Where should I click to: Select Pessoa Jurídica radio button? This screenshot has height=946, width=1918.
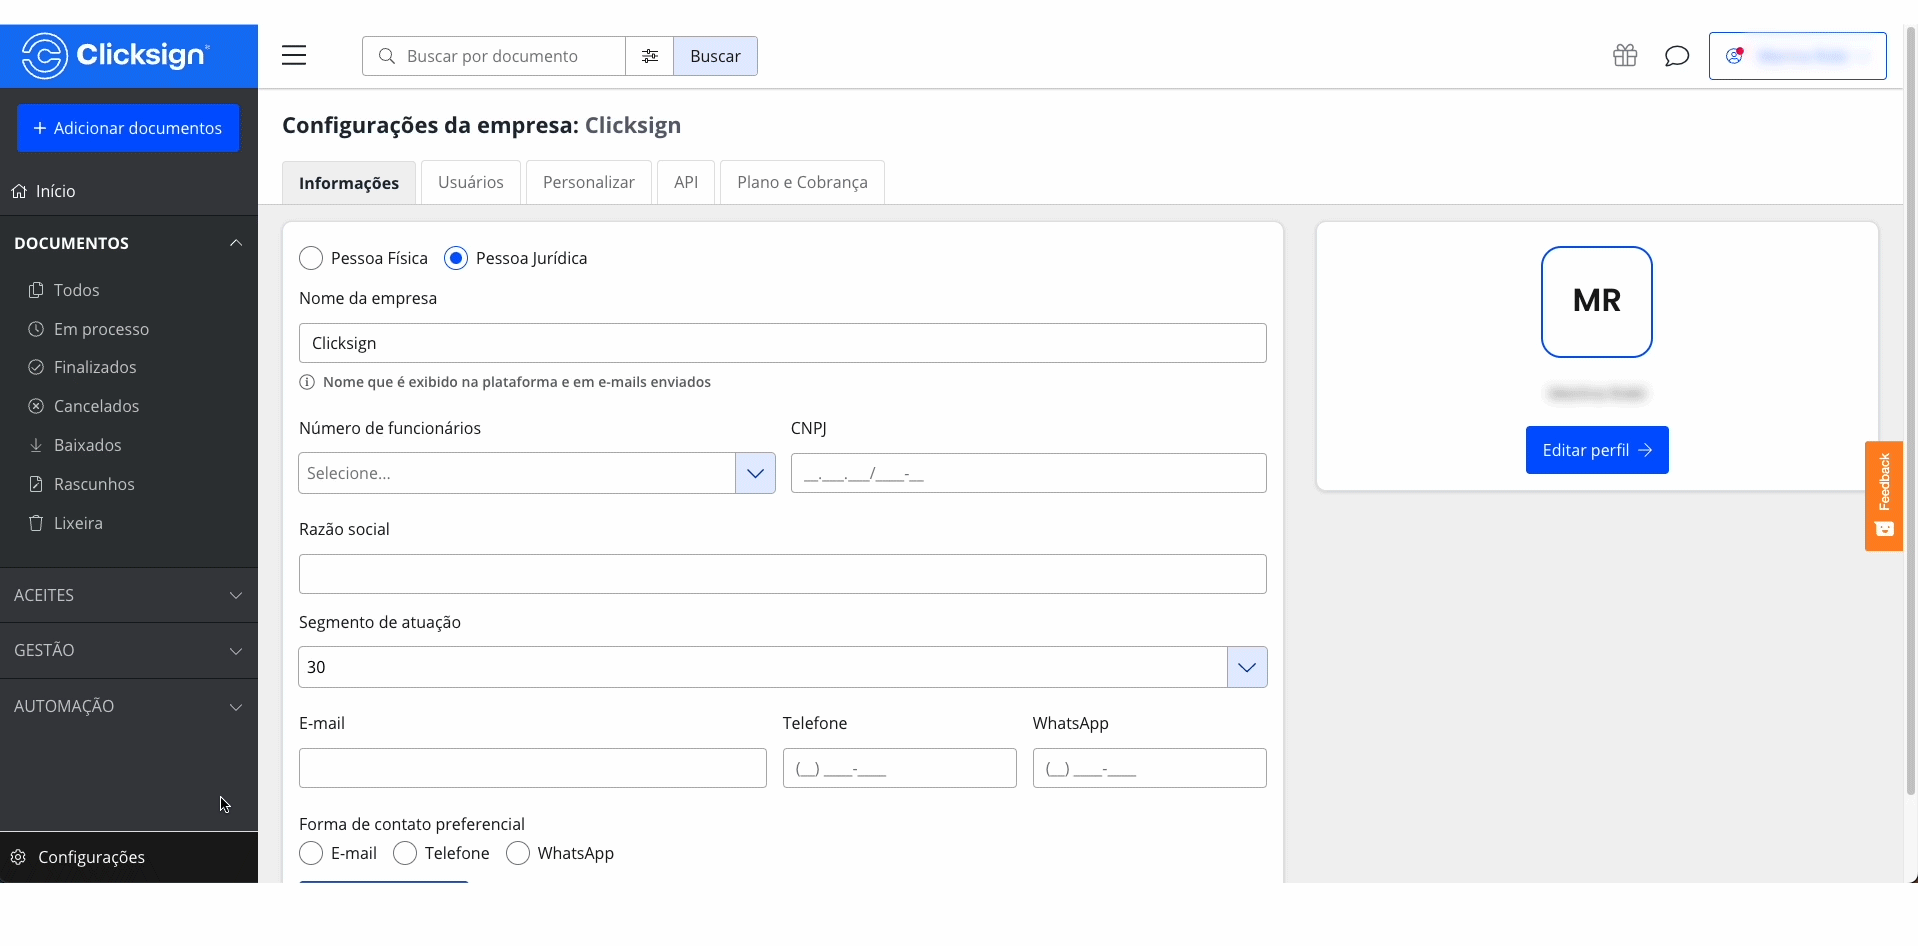pos(456,258)
